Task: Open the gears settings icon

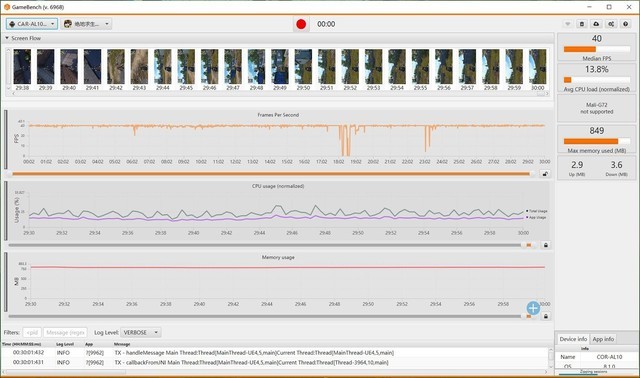Action: (x=611, y=24)
